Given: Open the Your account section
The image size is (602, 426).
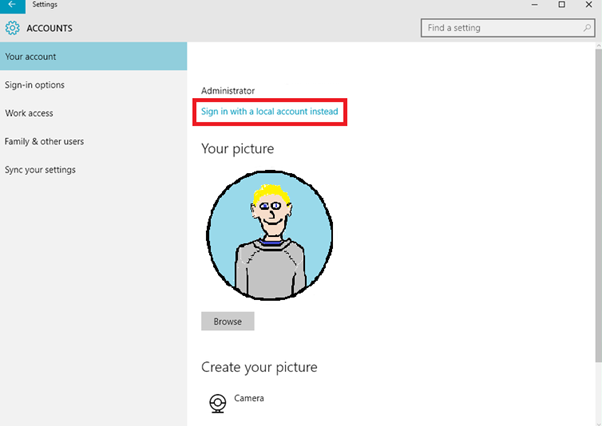Looking at the screenshot, I should tap(93, 56).
